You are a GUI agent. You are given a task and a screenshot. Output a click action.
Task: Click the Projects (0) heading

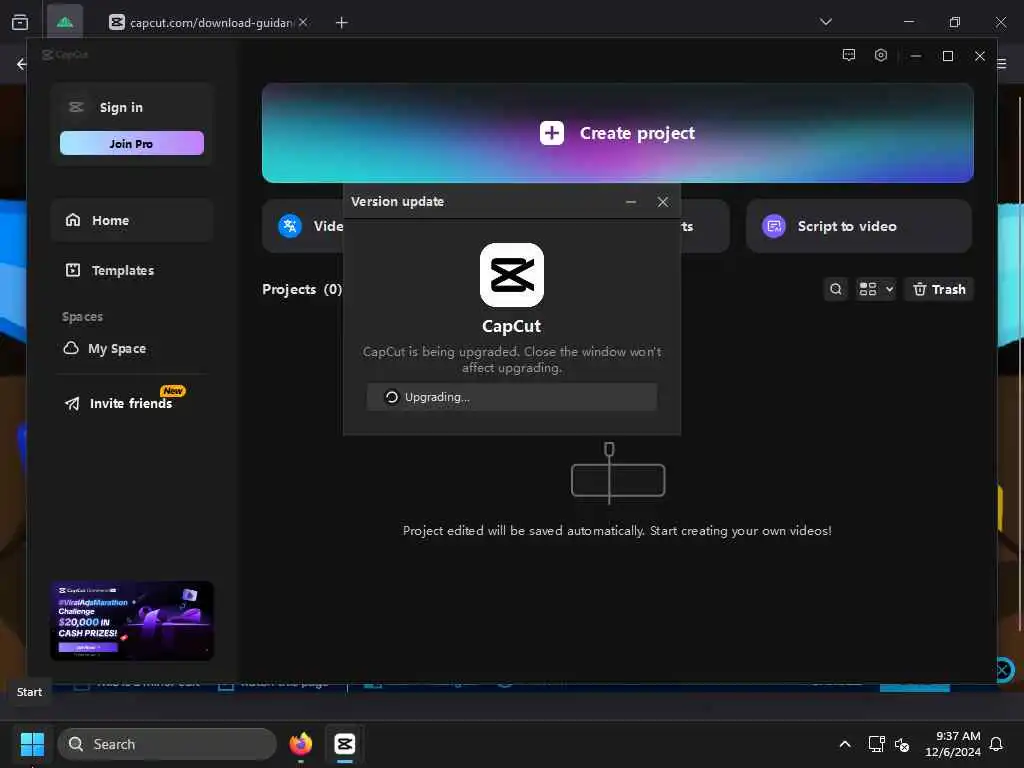click(x=302, y=289)
